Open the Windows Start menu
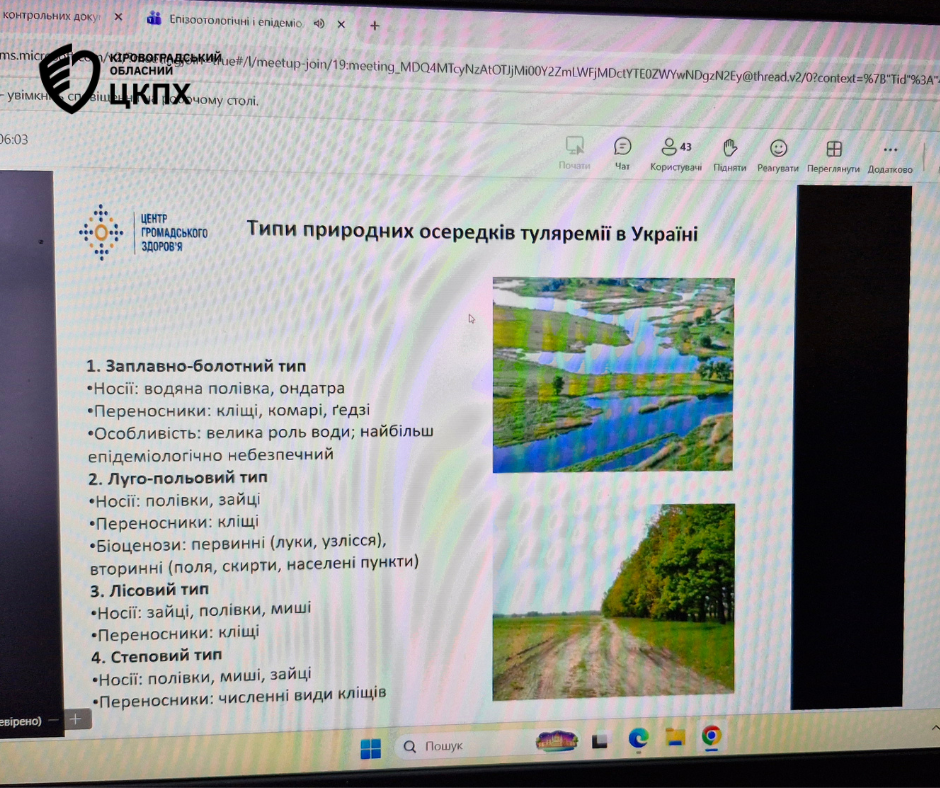 (370, 748)
